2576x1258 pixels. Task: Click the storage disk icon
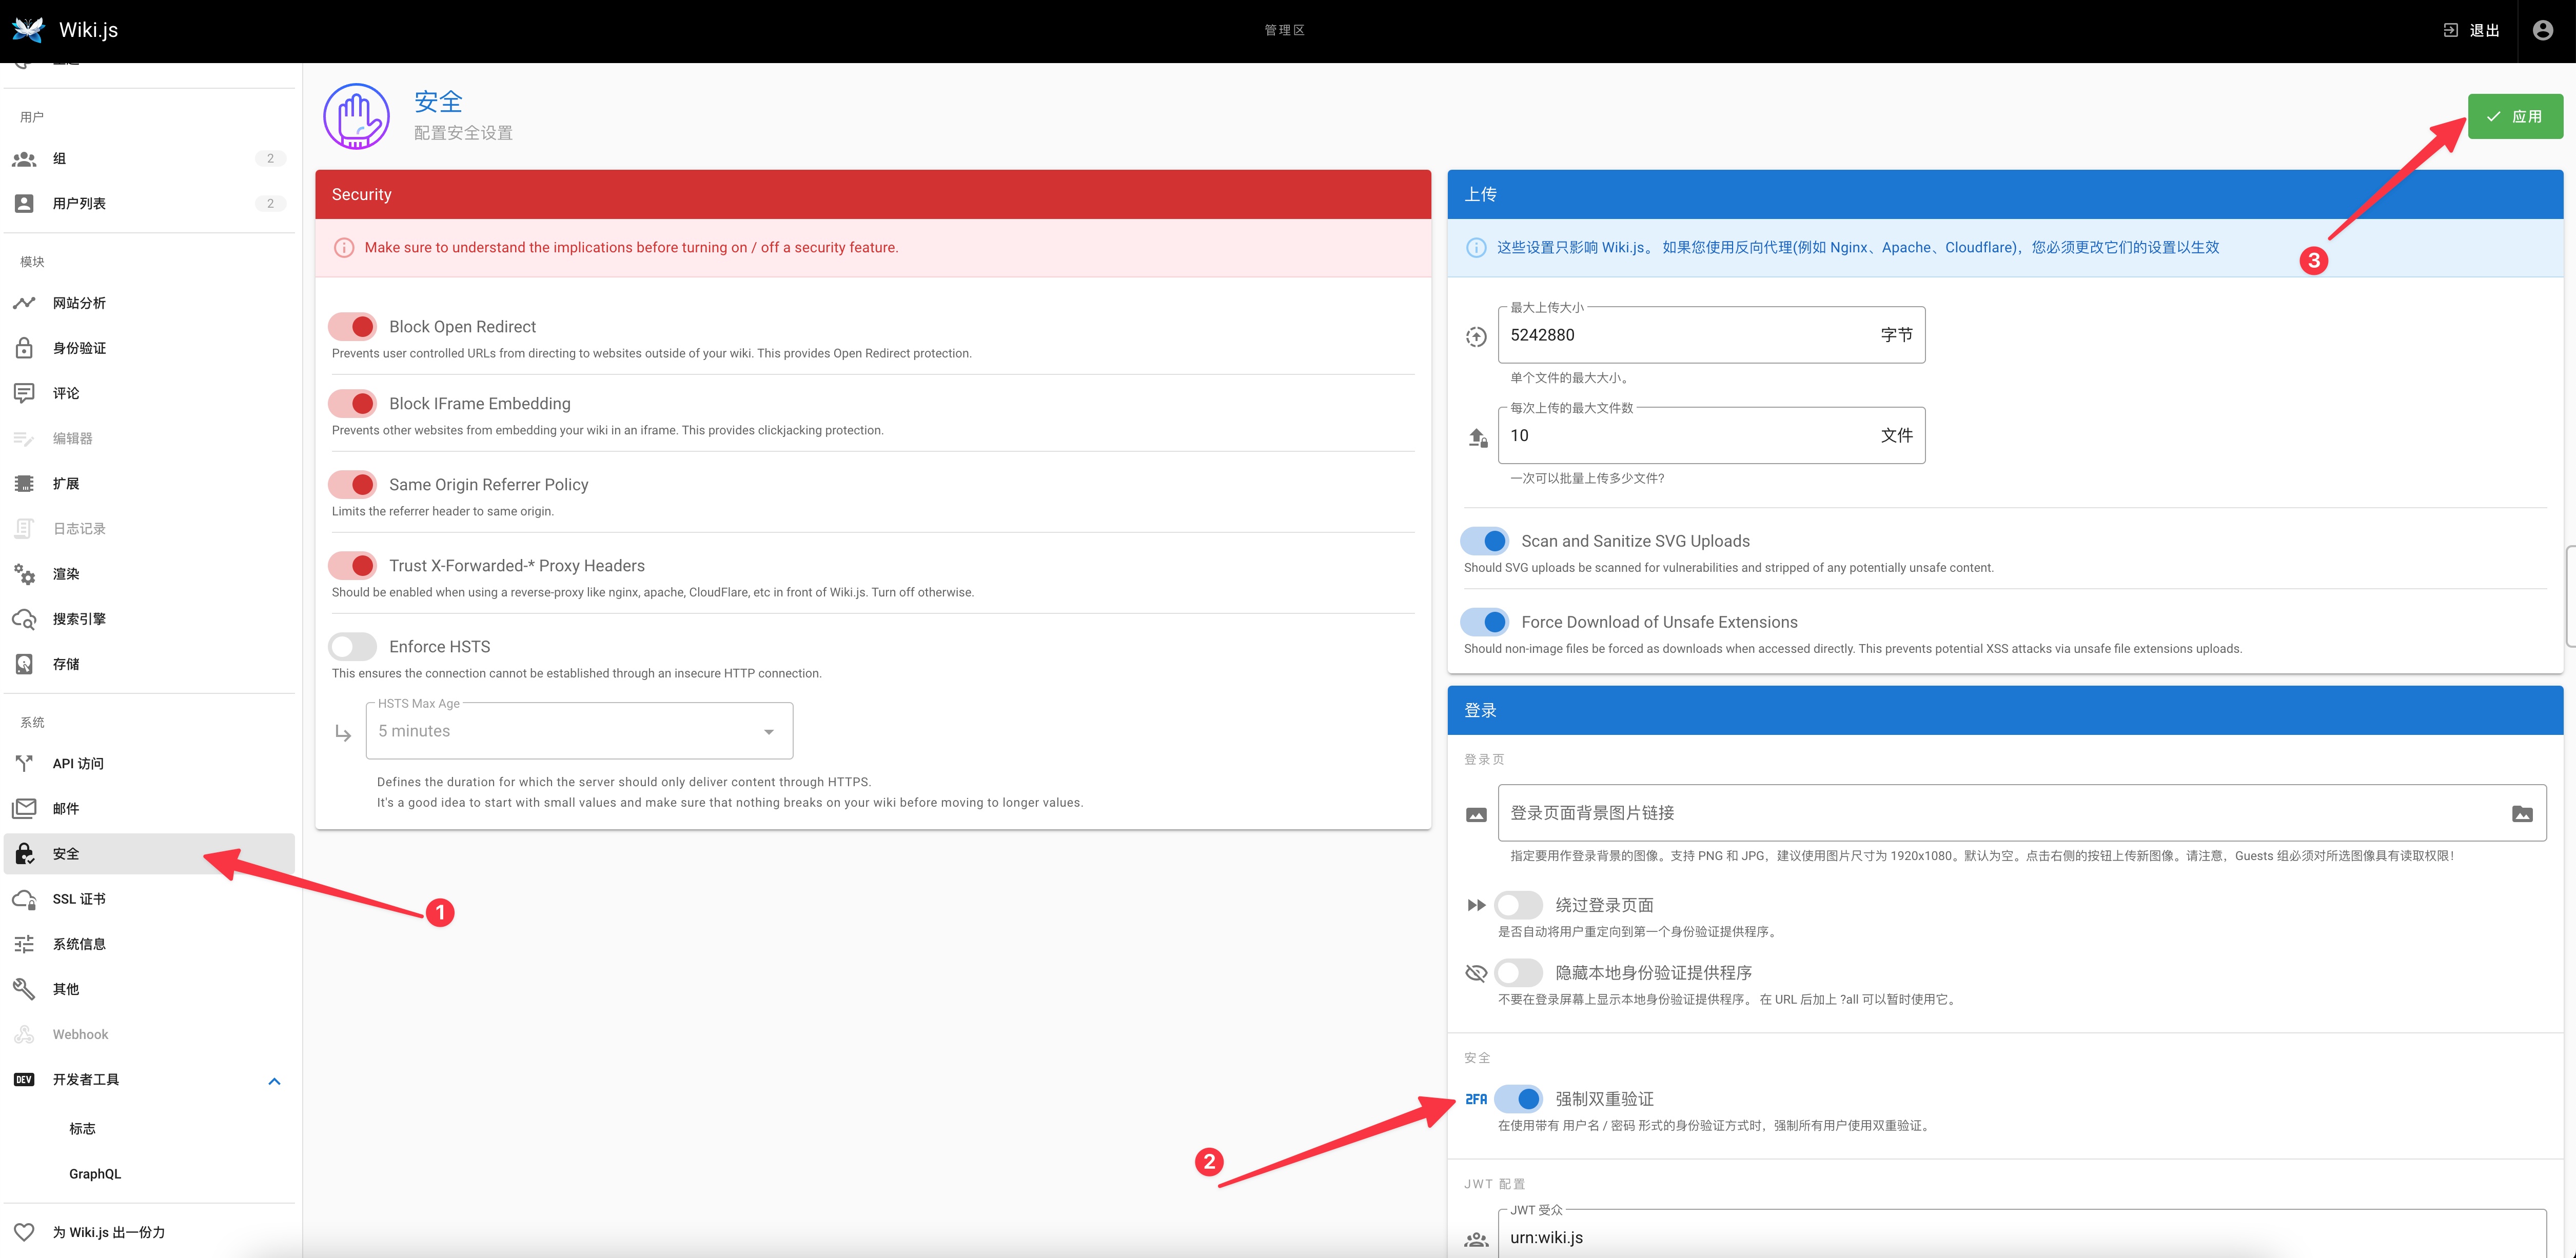[24, 664]
